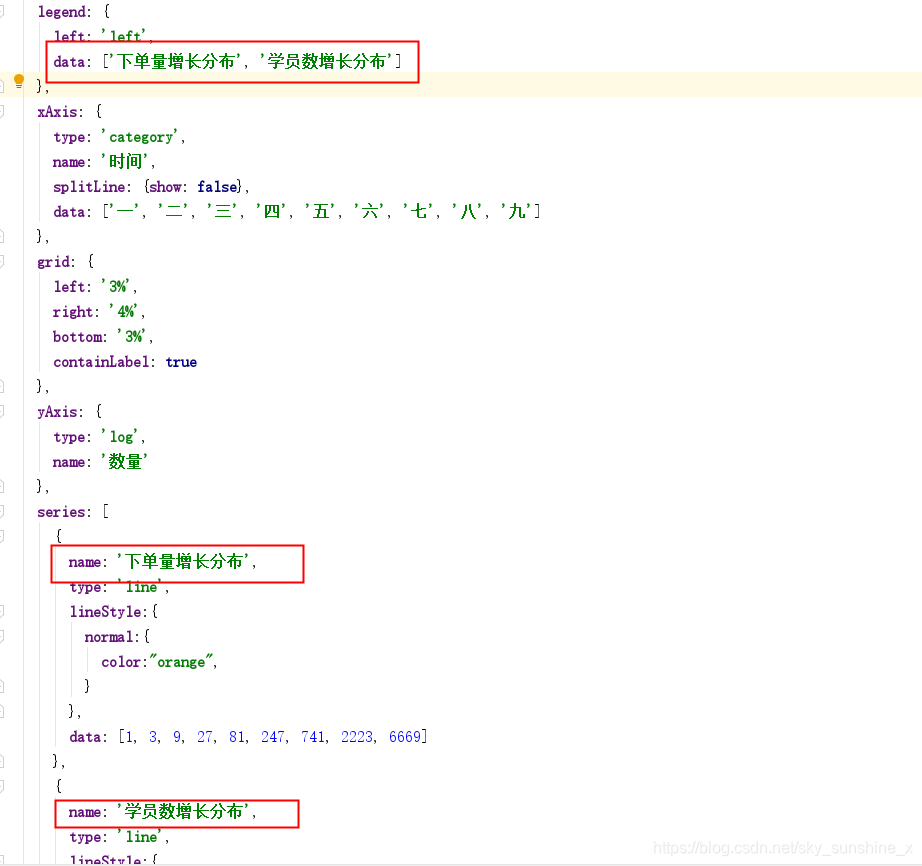Click the legend string '学员数增长分布'
Screen dimensions: 922x866
click(326, 61)
